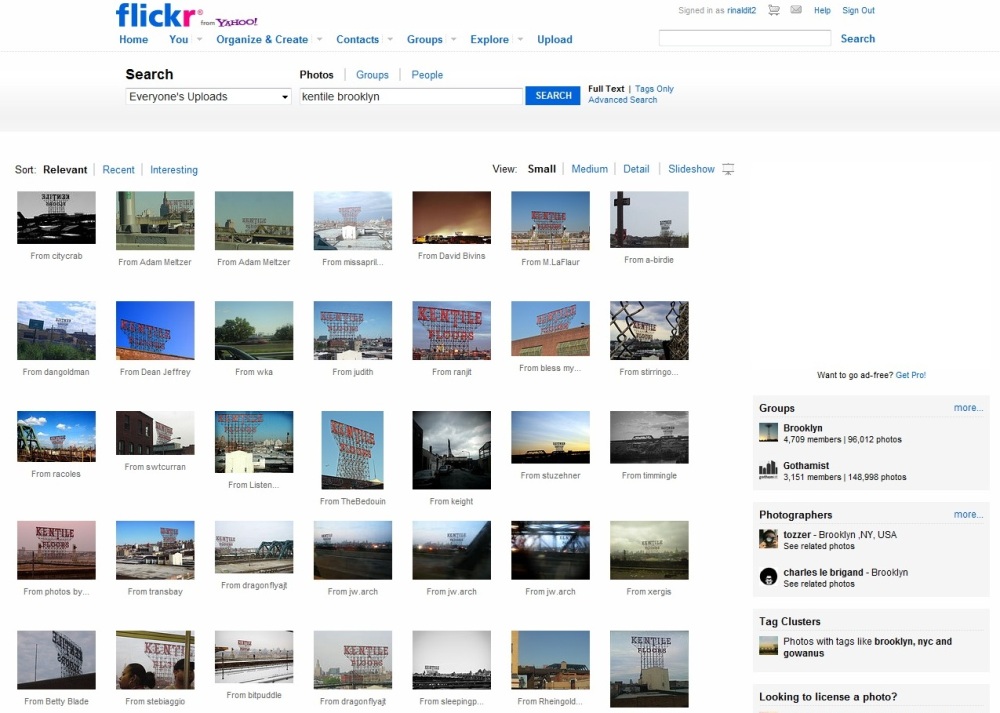
Task: Open the Gothamist group icon
Action: click(x=768, y=470)
